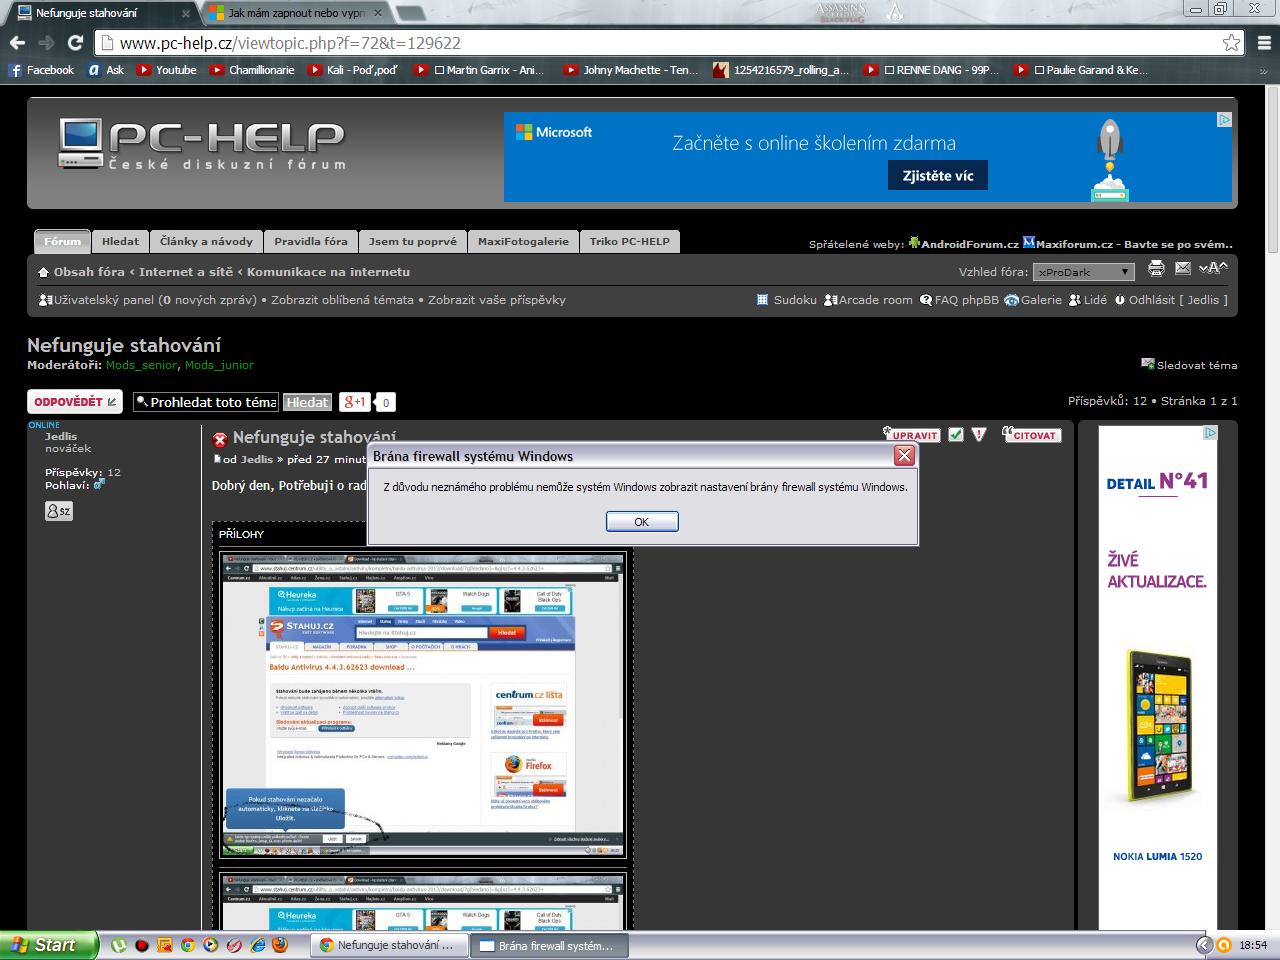Screen dimensions: 1280x960
Task: Click the Windows Start button
Action: (49, 945)
